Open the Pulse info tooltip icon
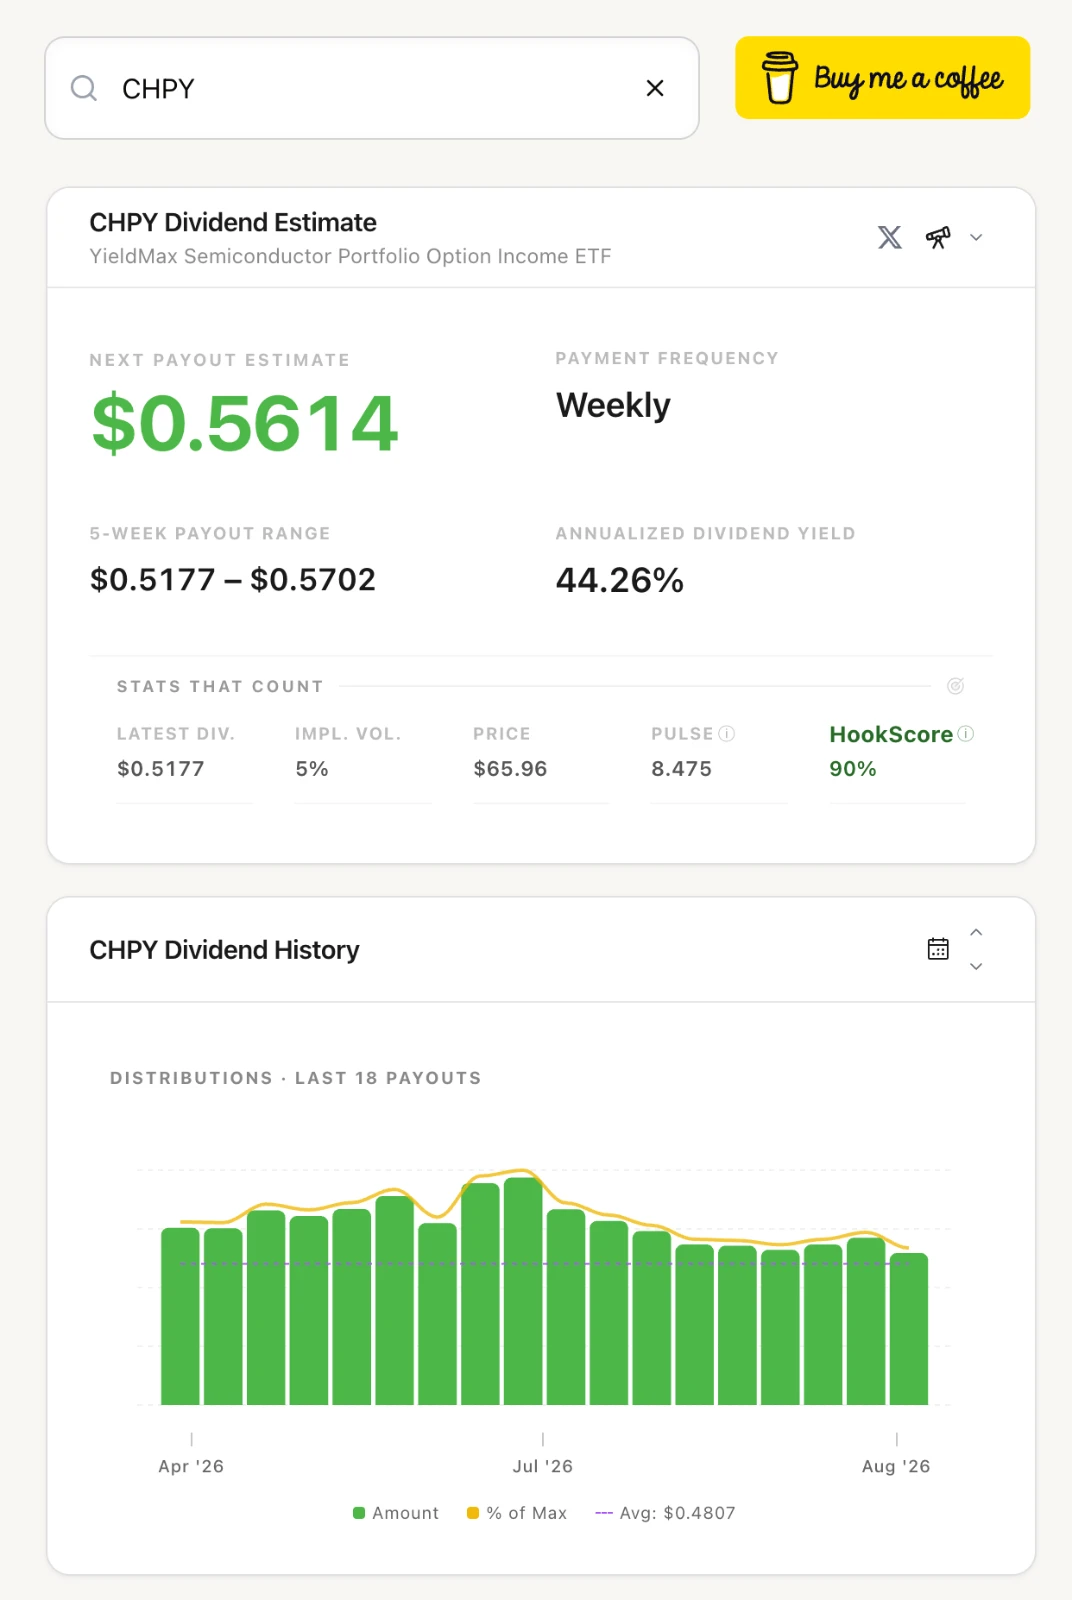Viewport: 1072px width, 1600px height. click(727, 733)
